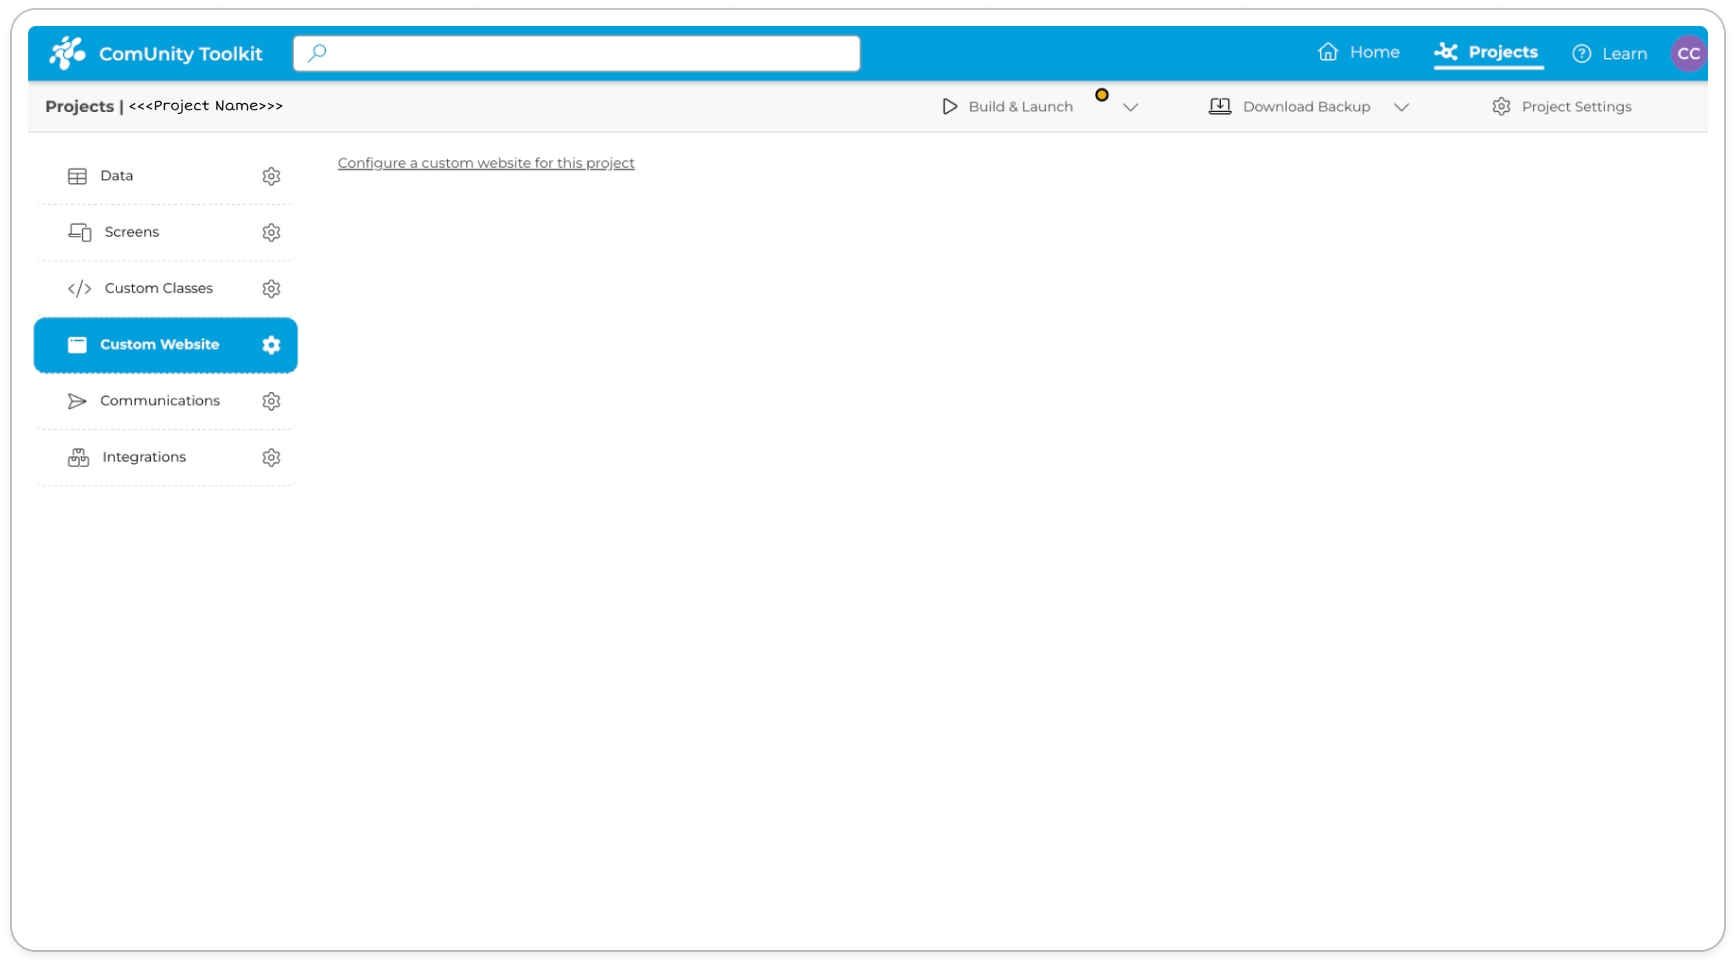Expand the Build & Launch dropdown arrow
Screen dimensions: 1736x966
[x=1130, y=107]
